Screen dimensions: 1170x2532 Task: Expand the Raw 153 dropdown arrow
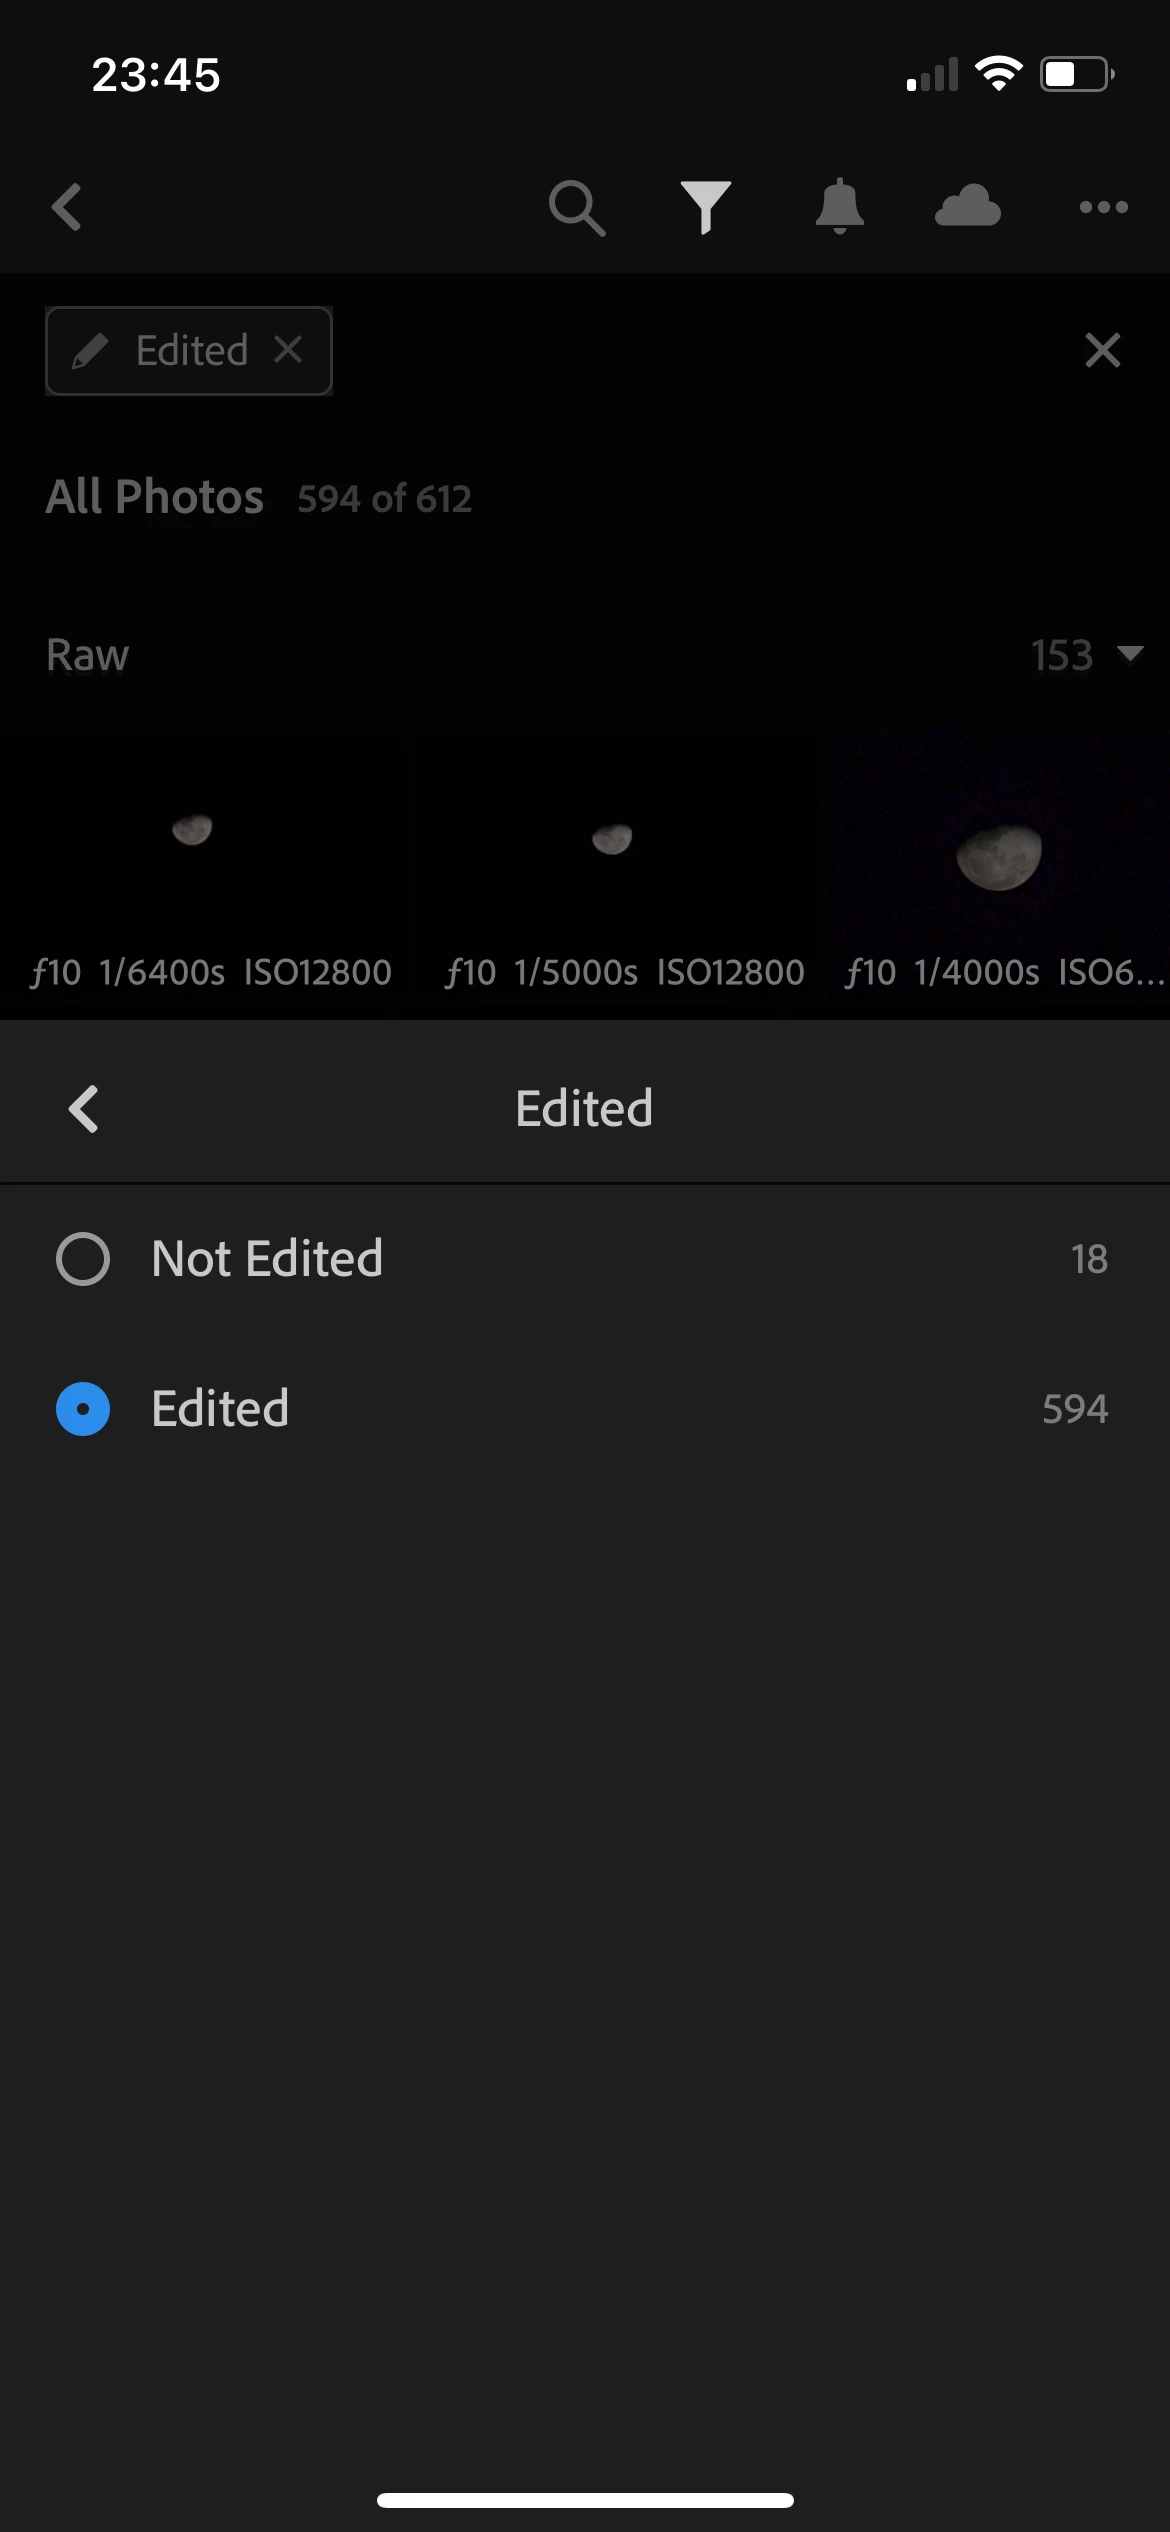(x=1130, y=654)
